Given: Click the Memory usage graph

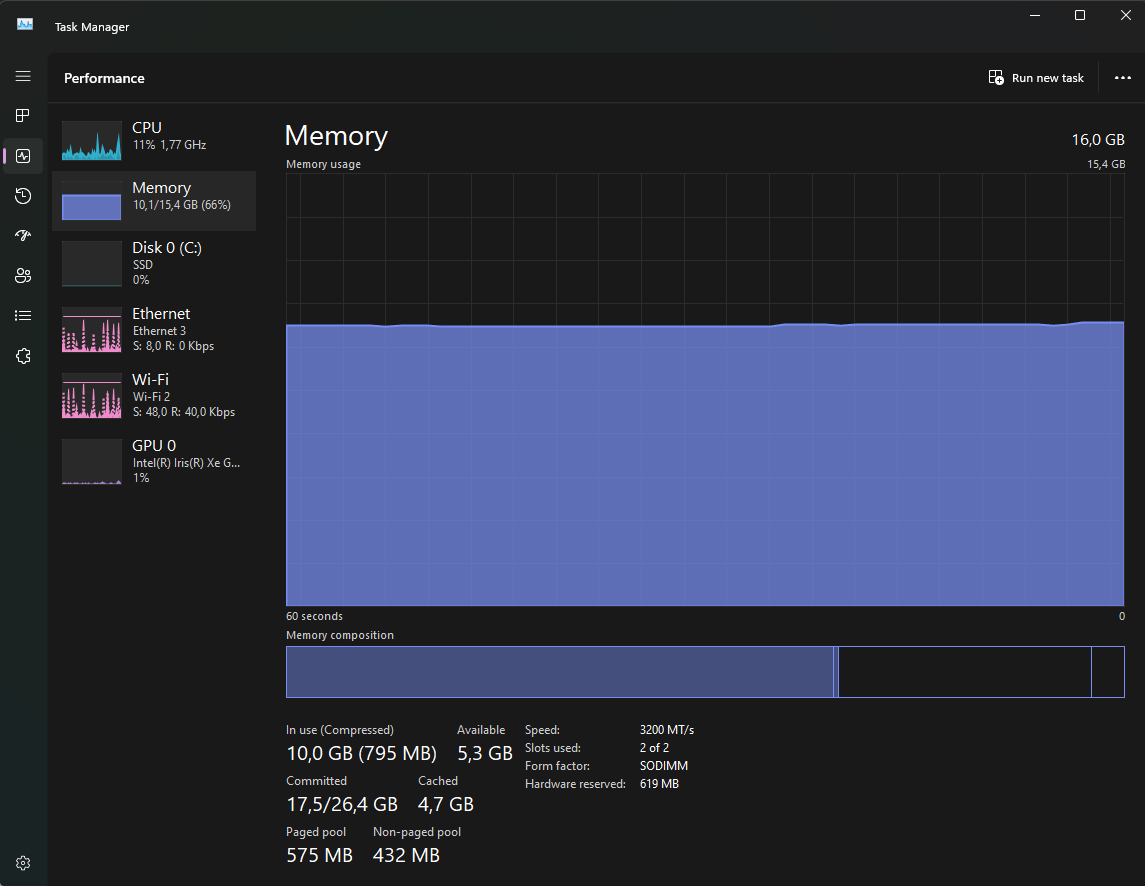Looking at the screenshot, I should click(705, 389).
